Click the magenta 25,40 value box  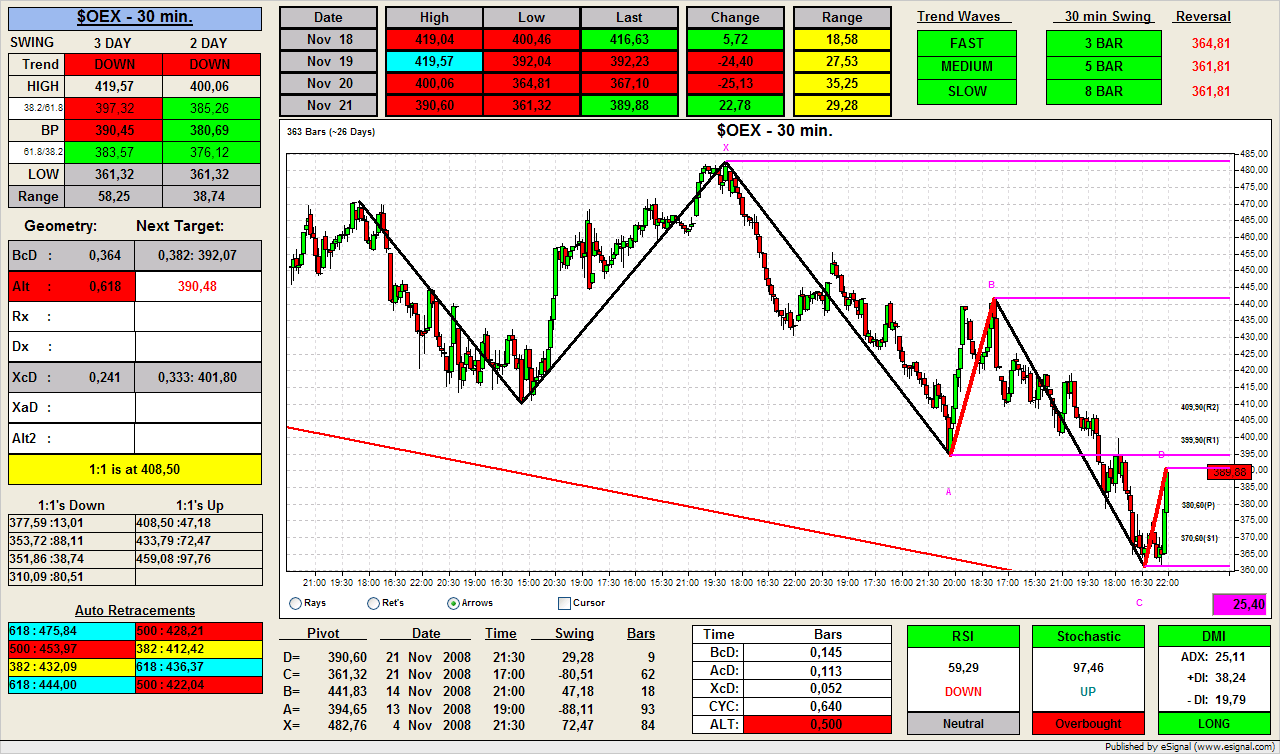coord(1240,604)
